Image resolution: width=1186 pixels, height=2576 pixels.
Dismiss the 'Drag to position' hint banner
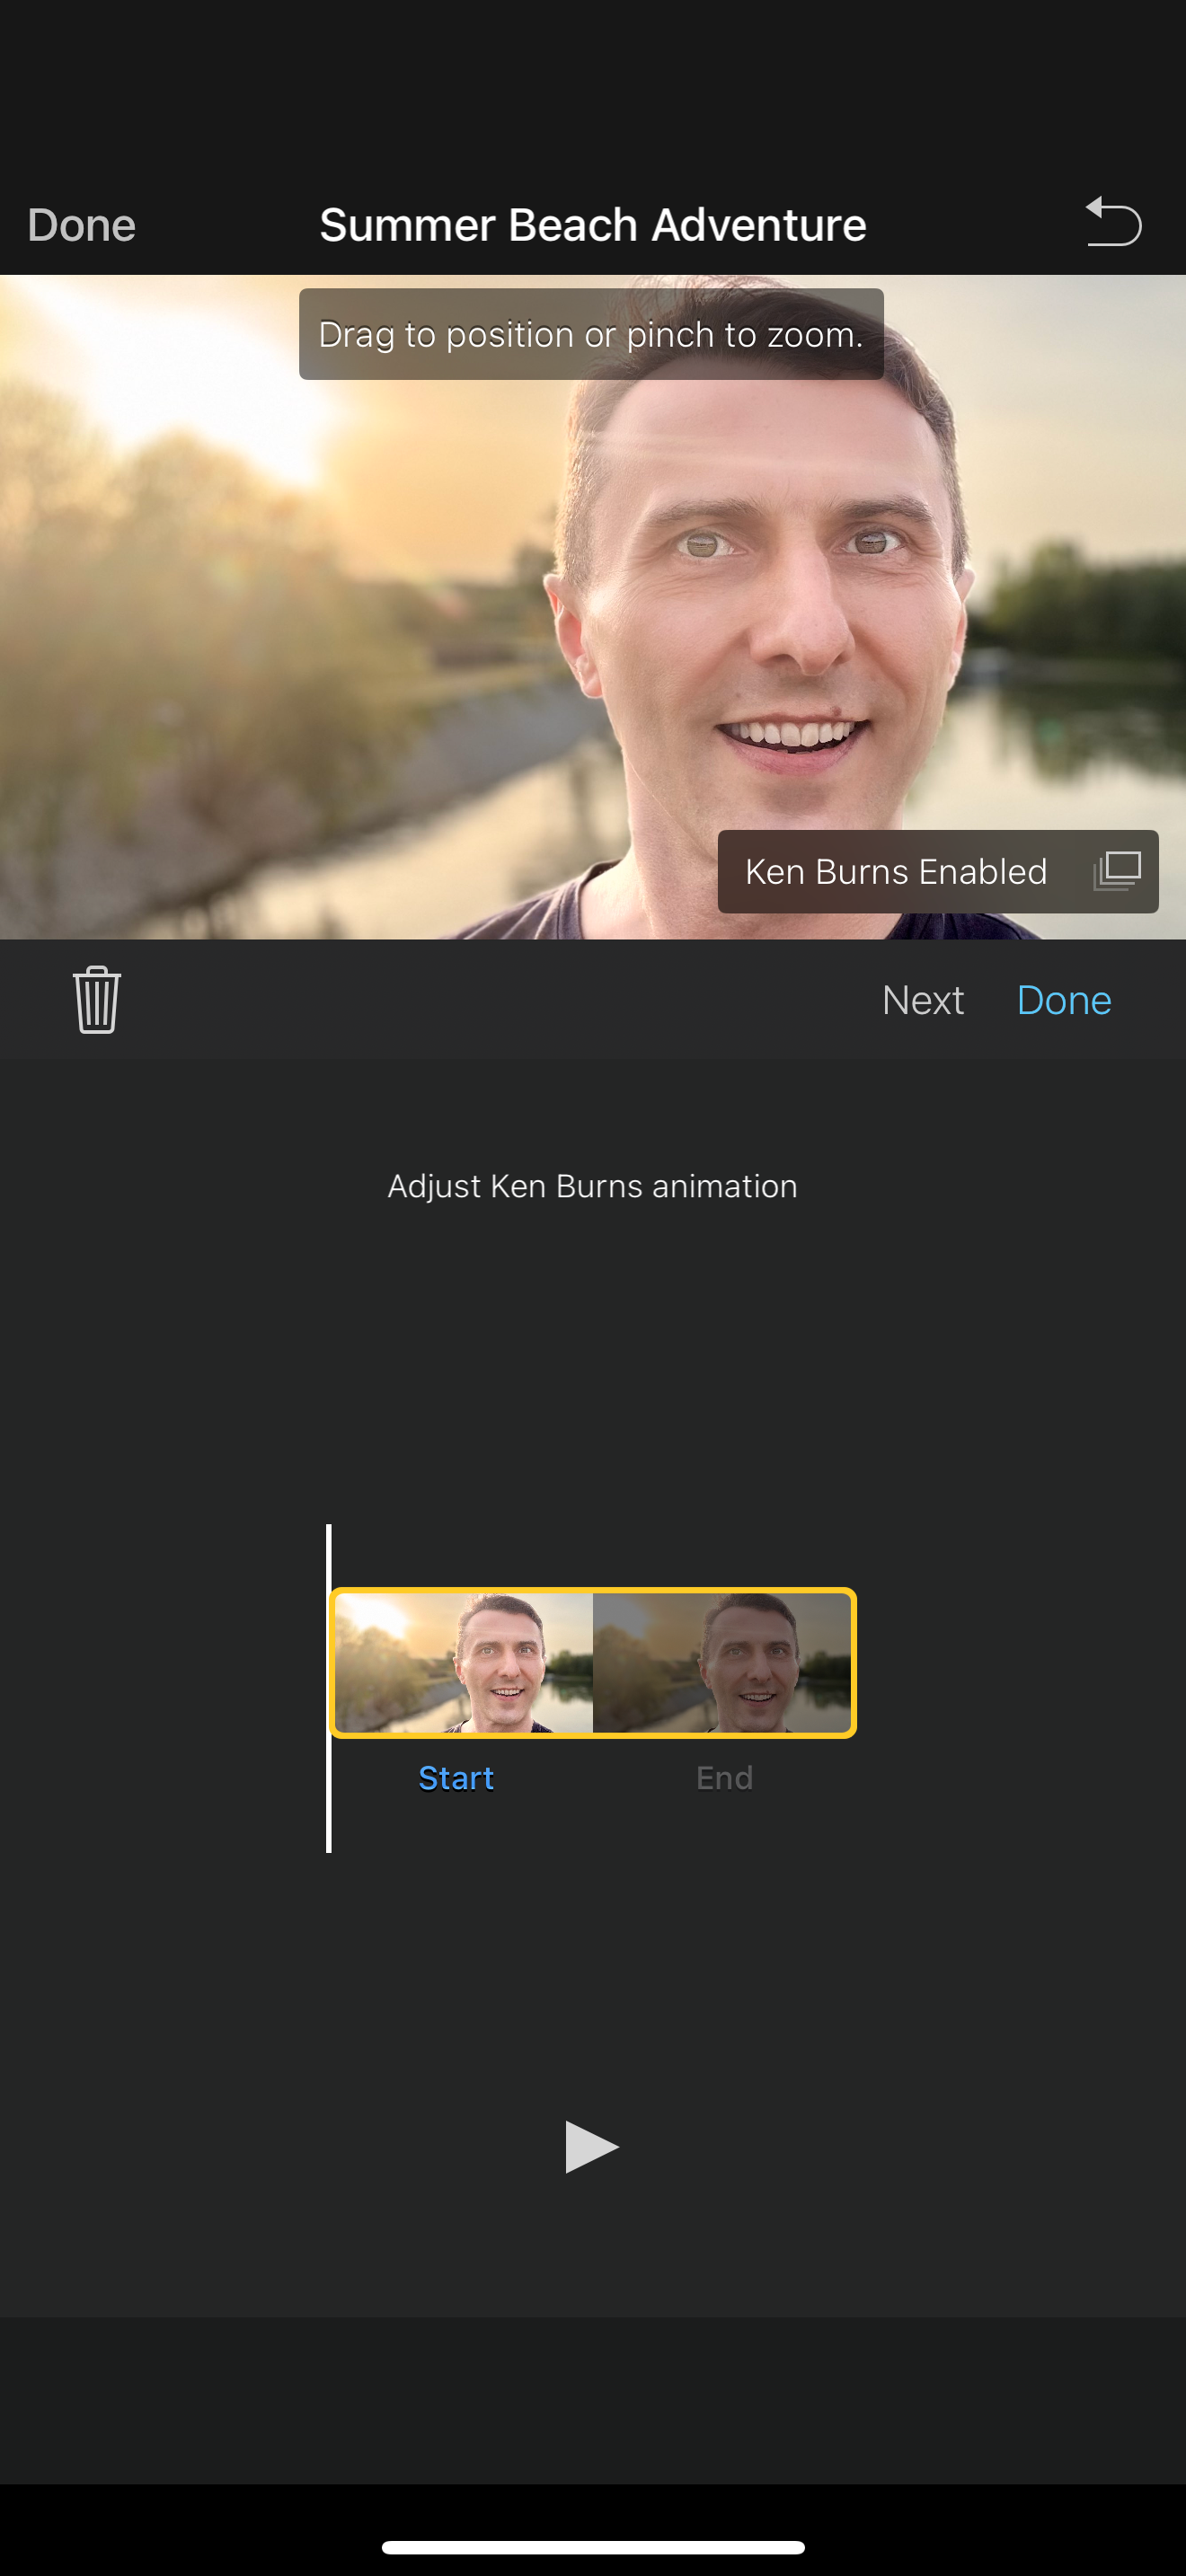591,334
